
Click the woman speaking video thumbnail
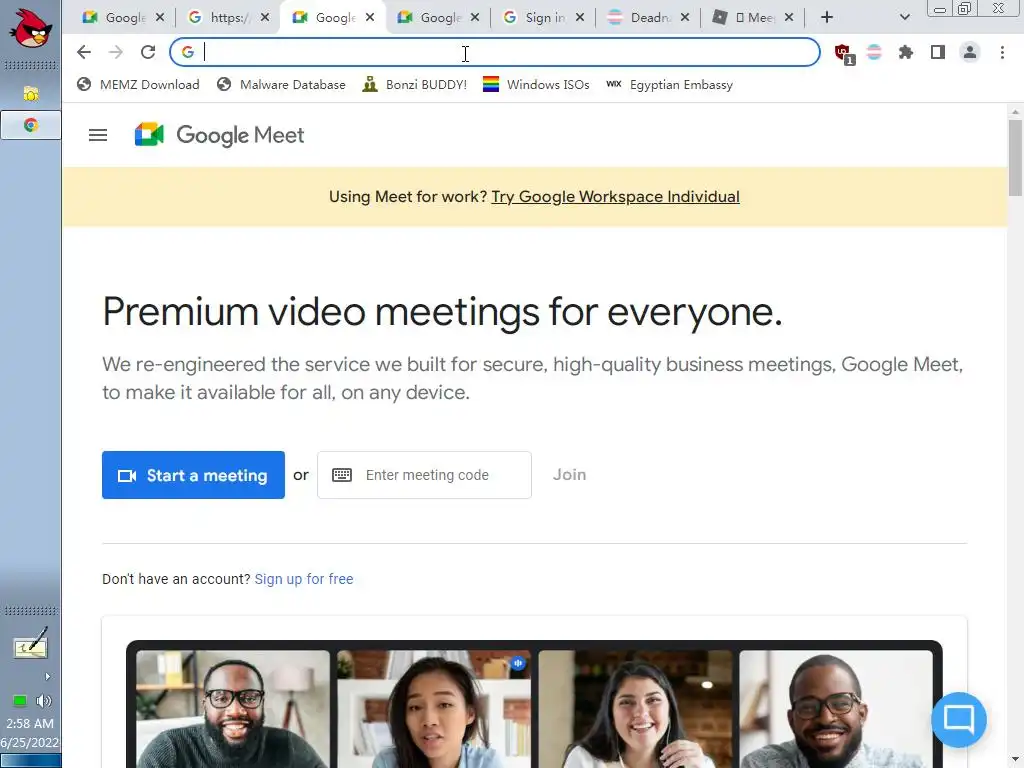[434, 709]
